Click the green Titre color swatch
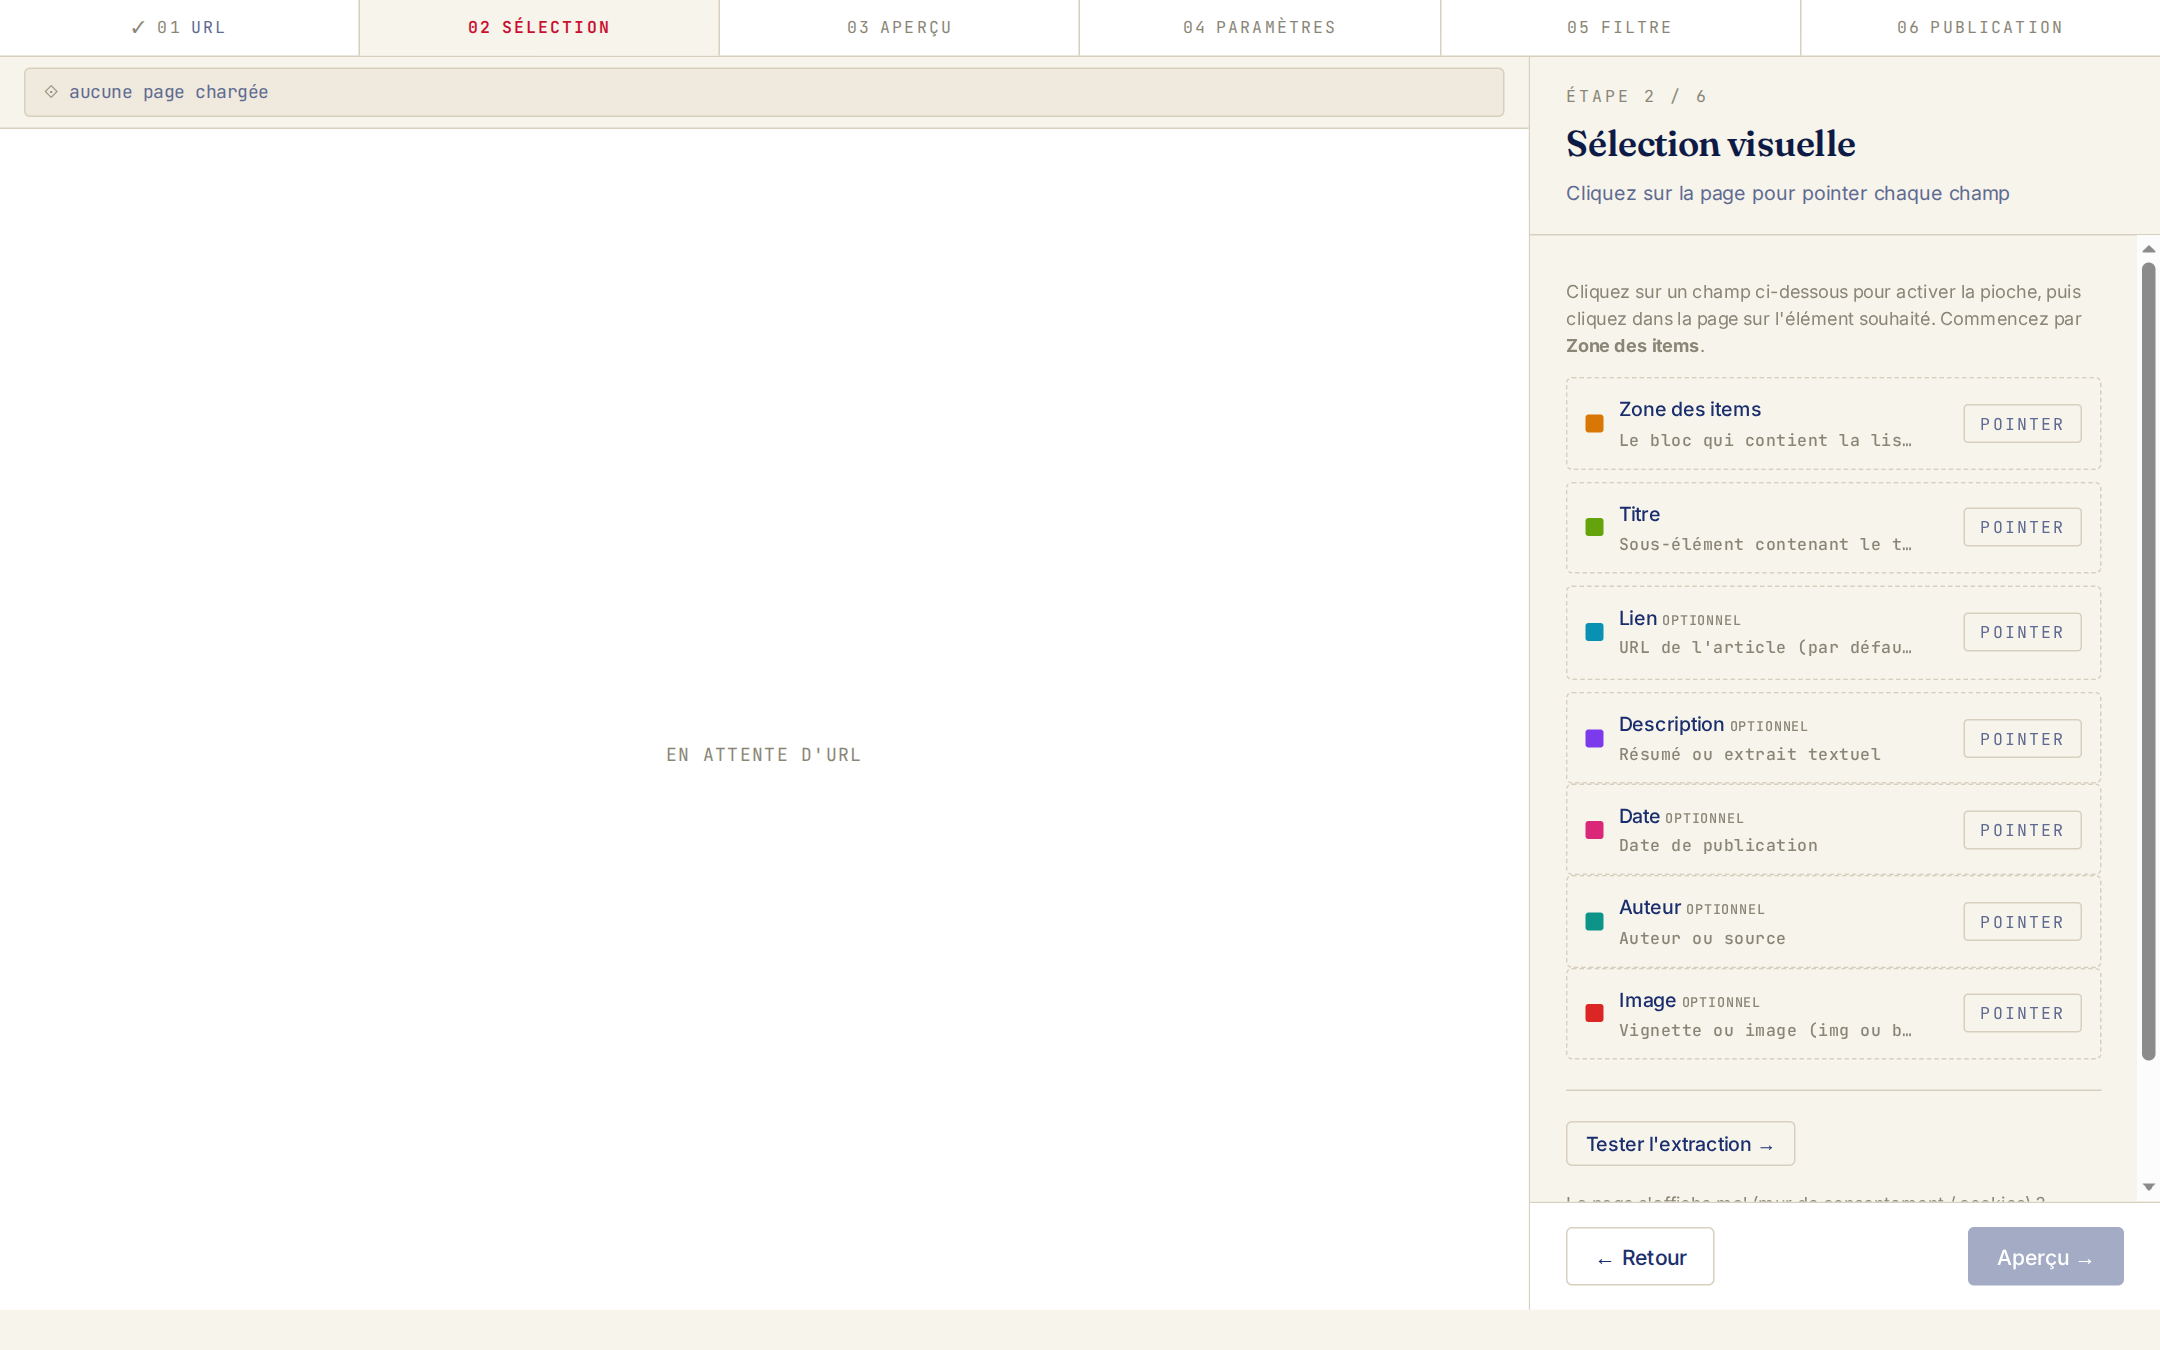Screen dimensions: 2160x1350 click(1595, 527)
